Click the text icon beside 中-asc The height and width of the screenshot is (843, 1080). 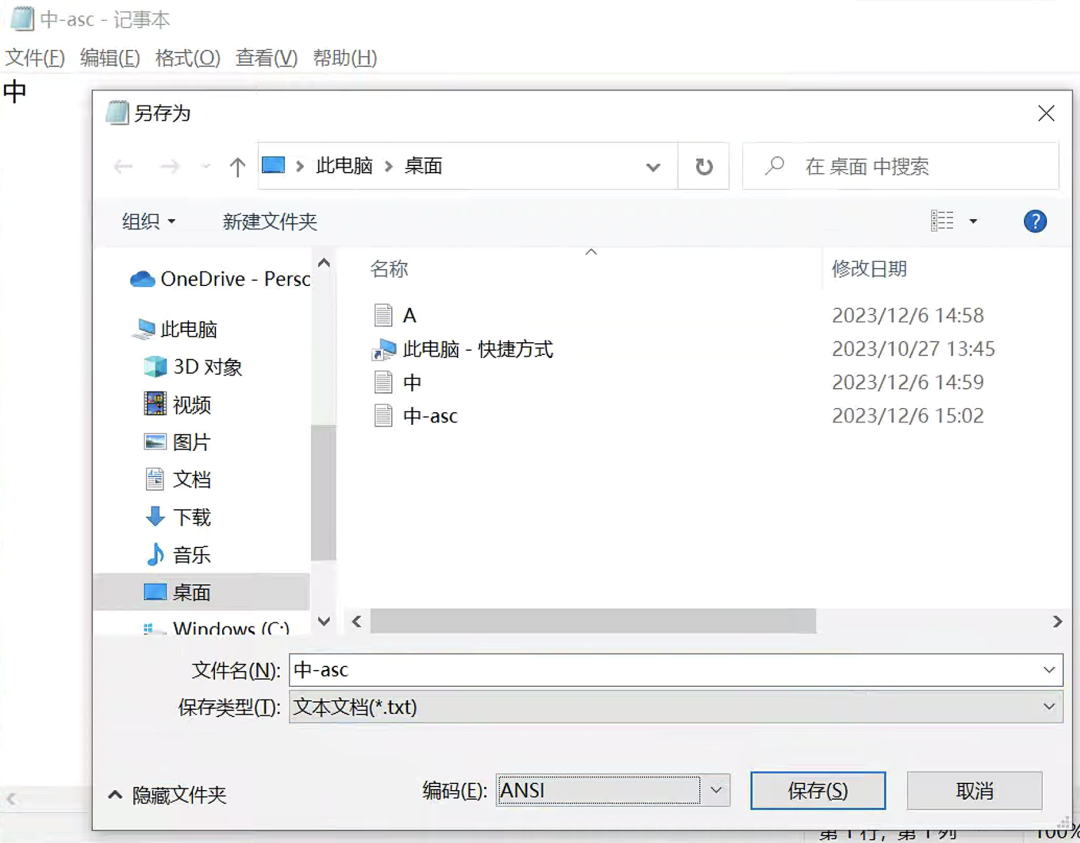tap(384, 416)
